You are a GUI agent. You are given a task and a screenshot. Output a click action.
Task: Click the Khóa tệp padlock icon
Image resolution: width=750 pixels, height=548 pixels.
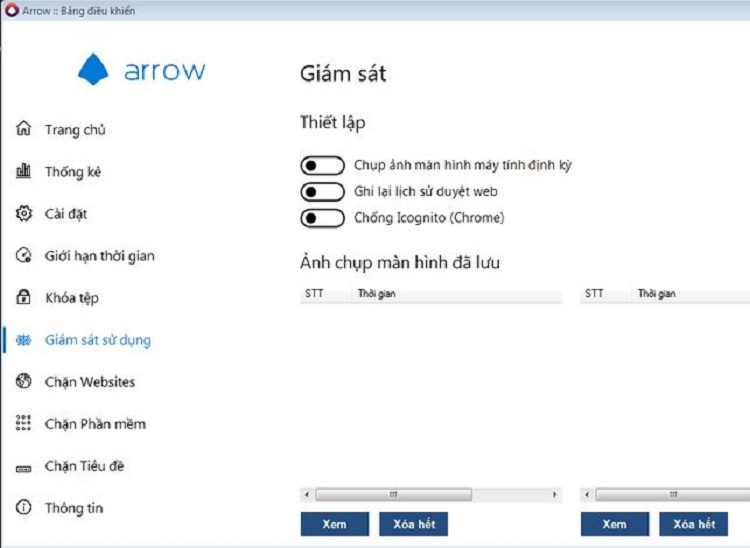pos(23,297)
